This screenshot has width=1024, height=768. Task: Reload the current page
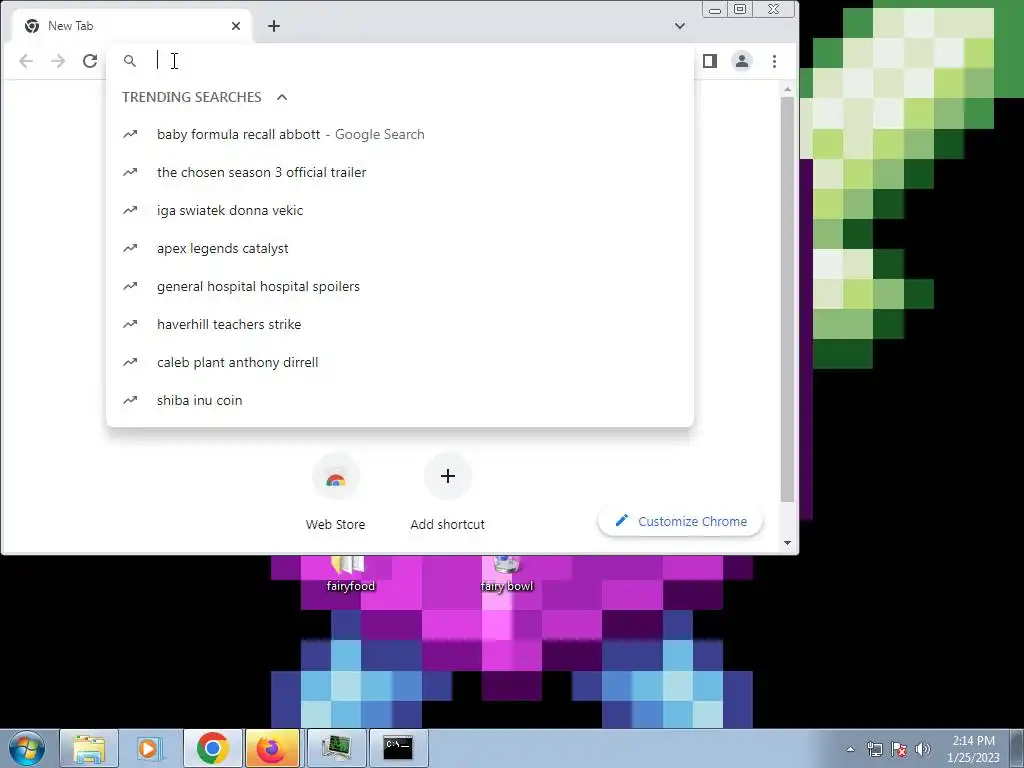tap(90, 61)
